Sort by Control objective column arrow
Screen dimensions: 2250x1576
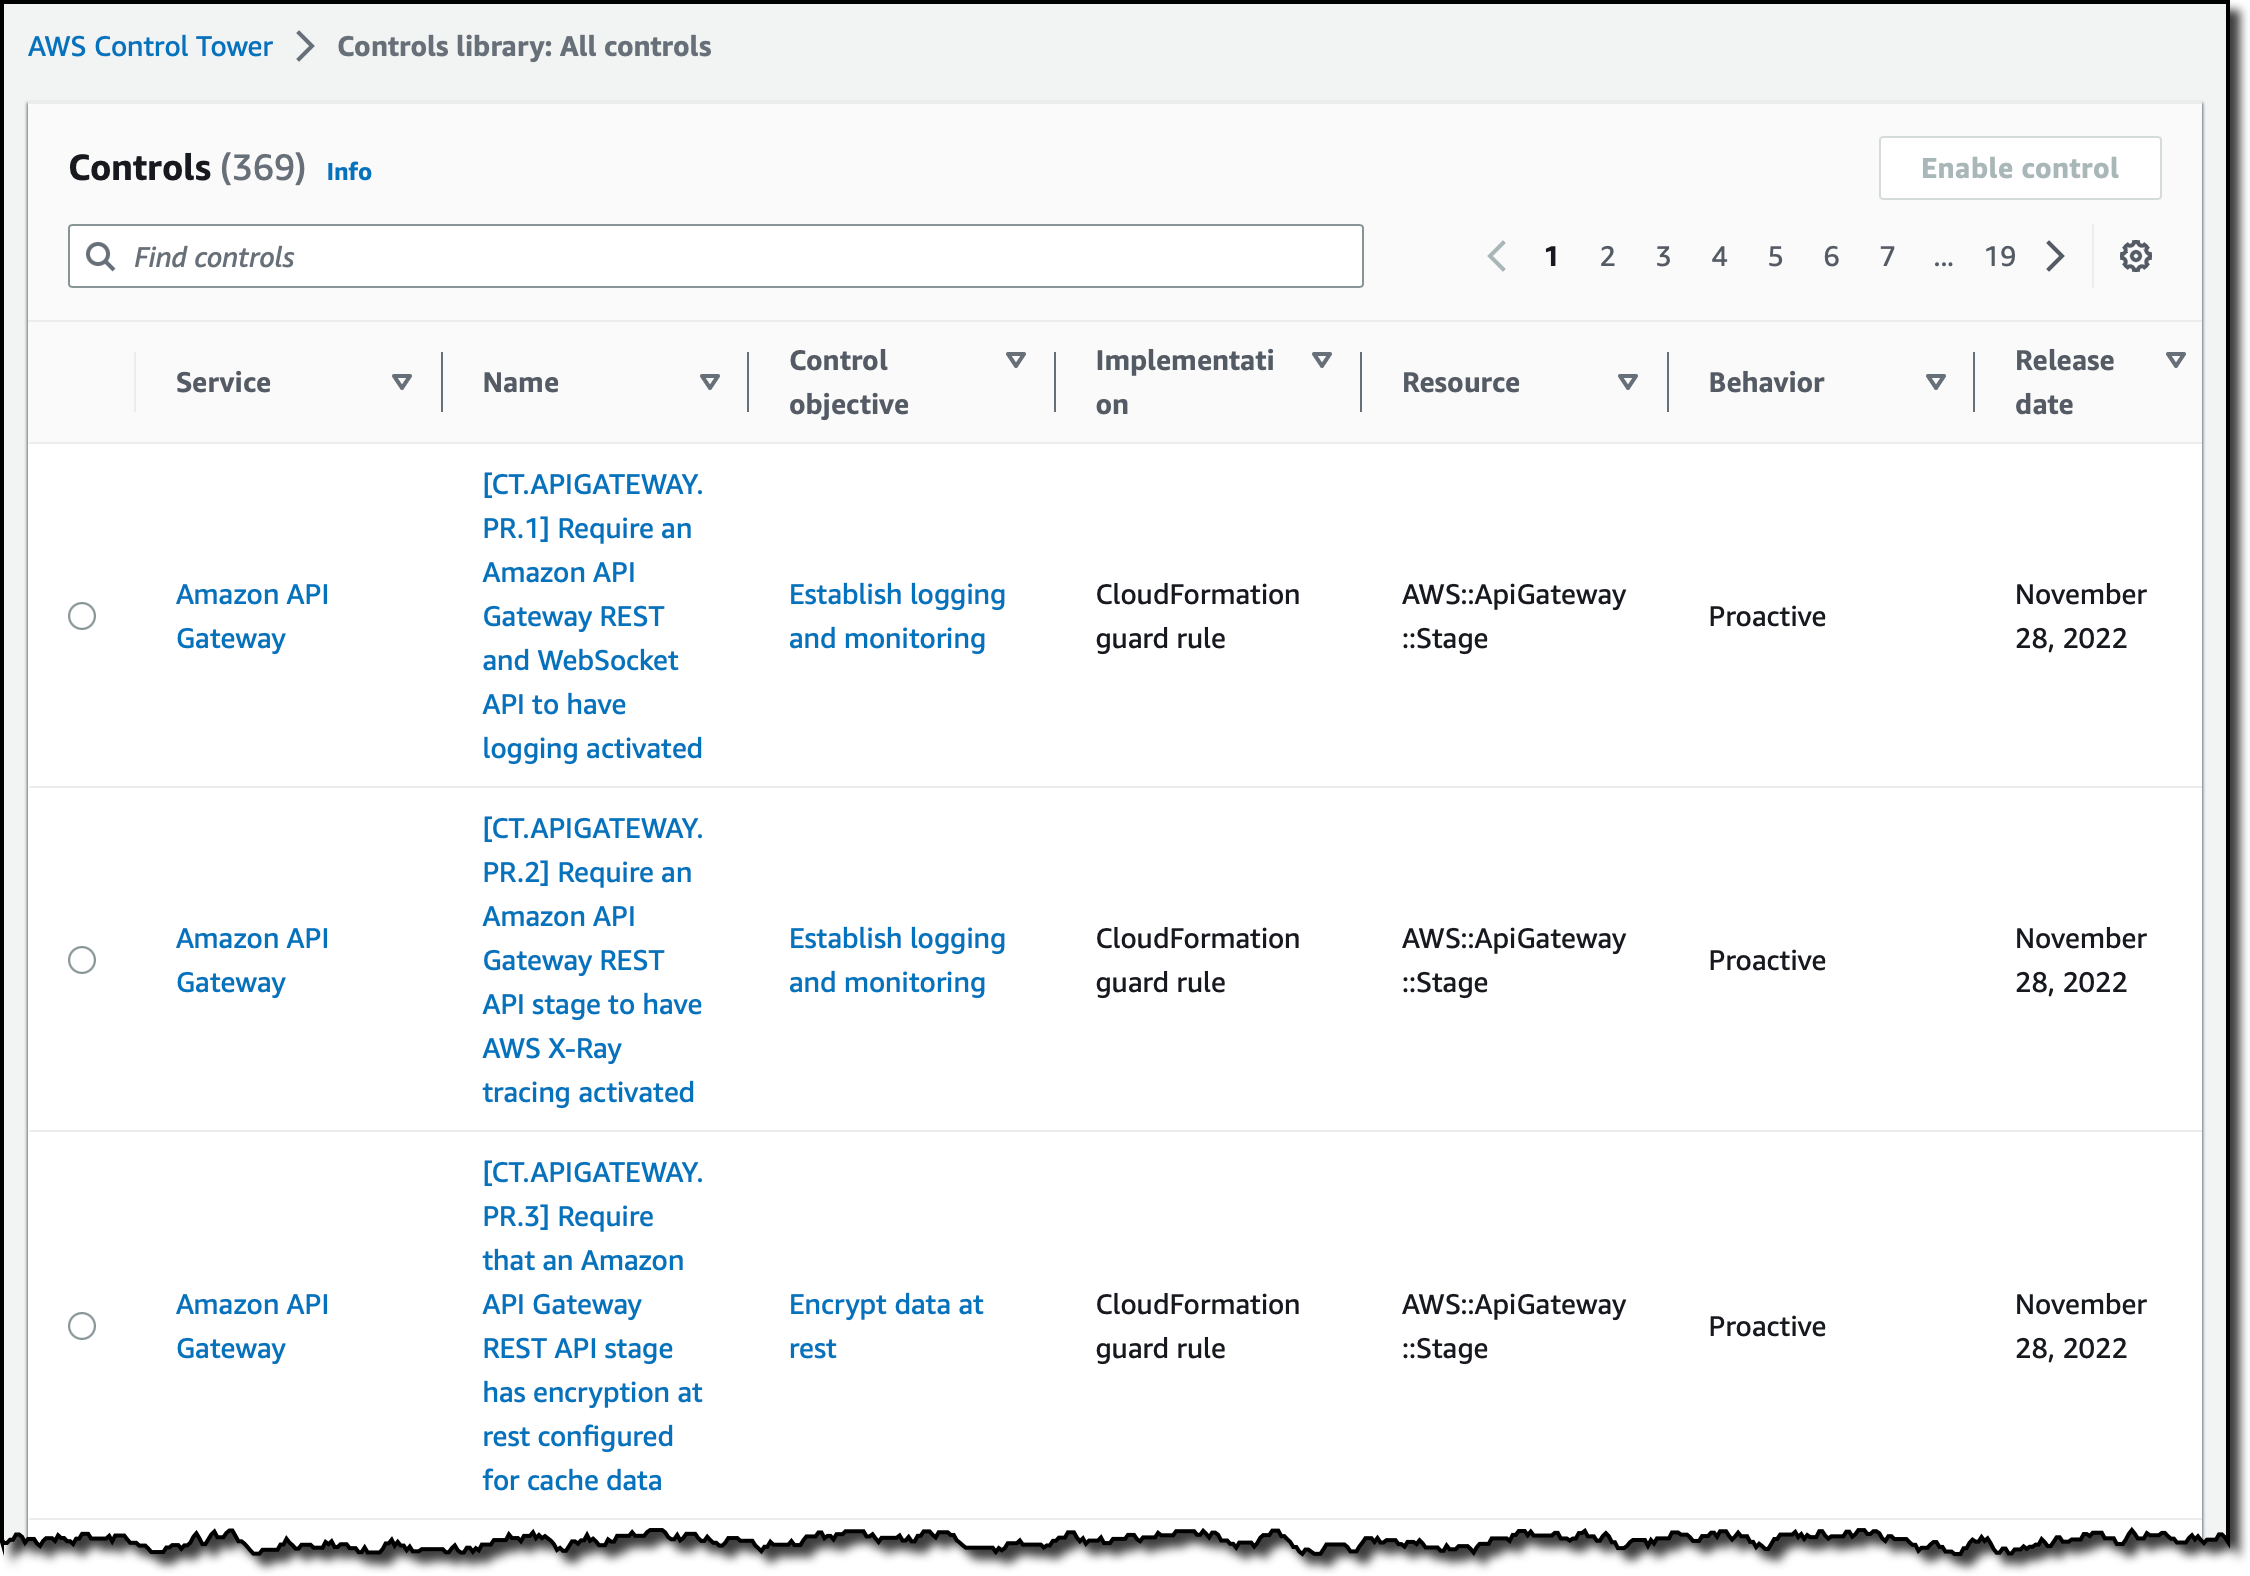[1016, 360]
